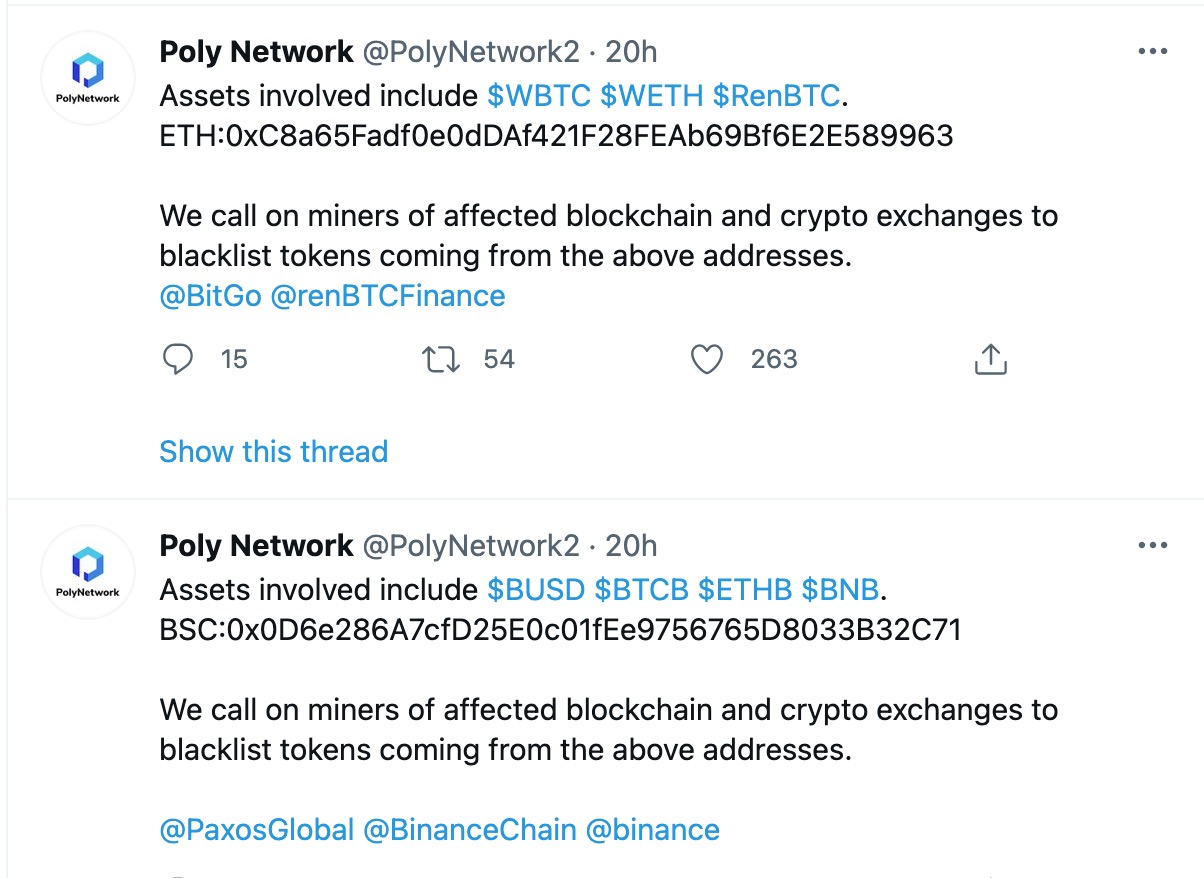Viewport: 1204px width, 878px height.
Task: Visit the @BinanceChain mention
Action: (x=470, y=830)
